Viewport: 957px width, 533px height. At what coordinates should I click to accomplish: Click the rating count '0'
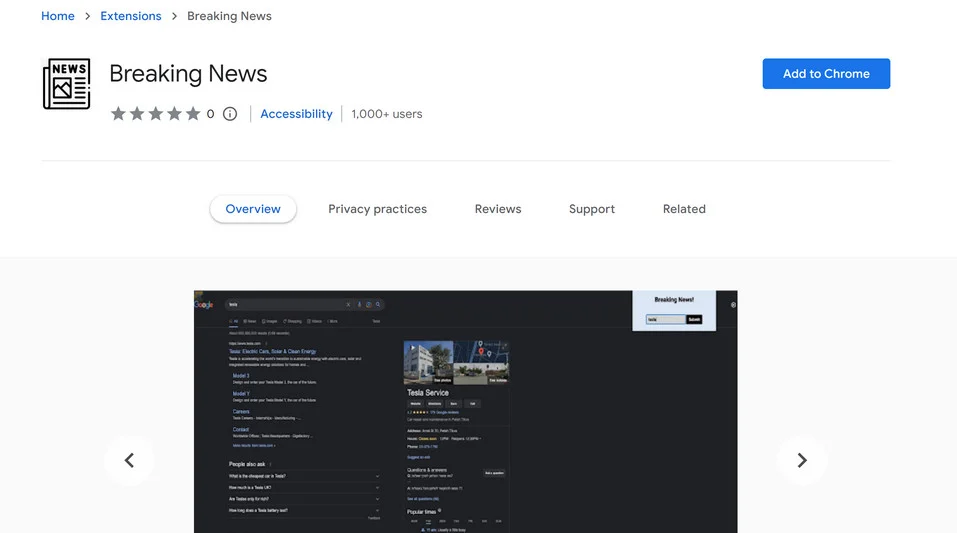211,114
